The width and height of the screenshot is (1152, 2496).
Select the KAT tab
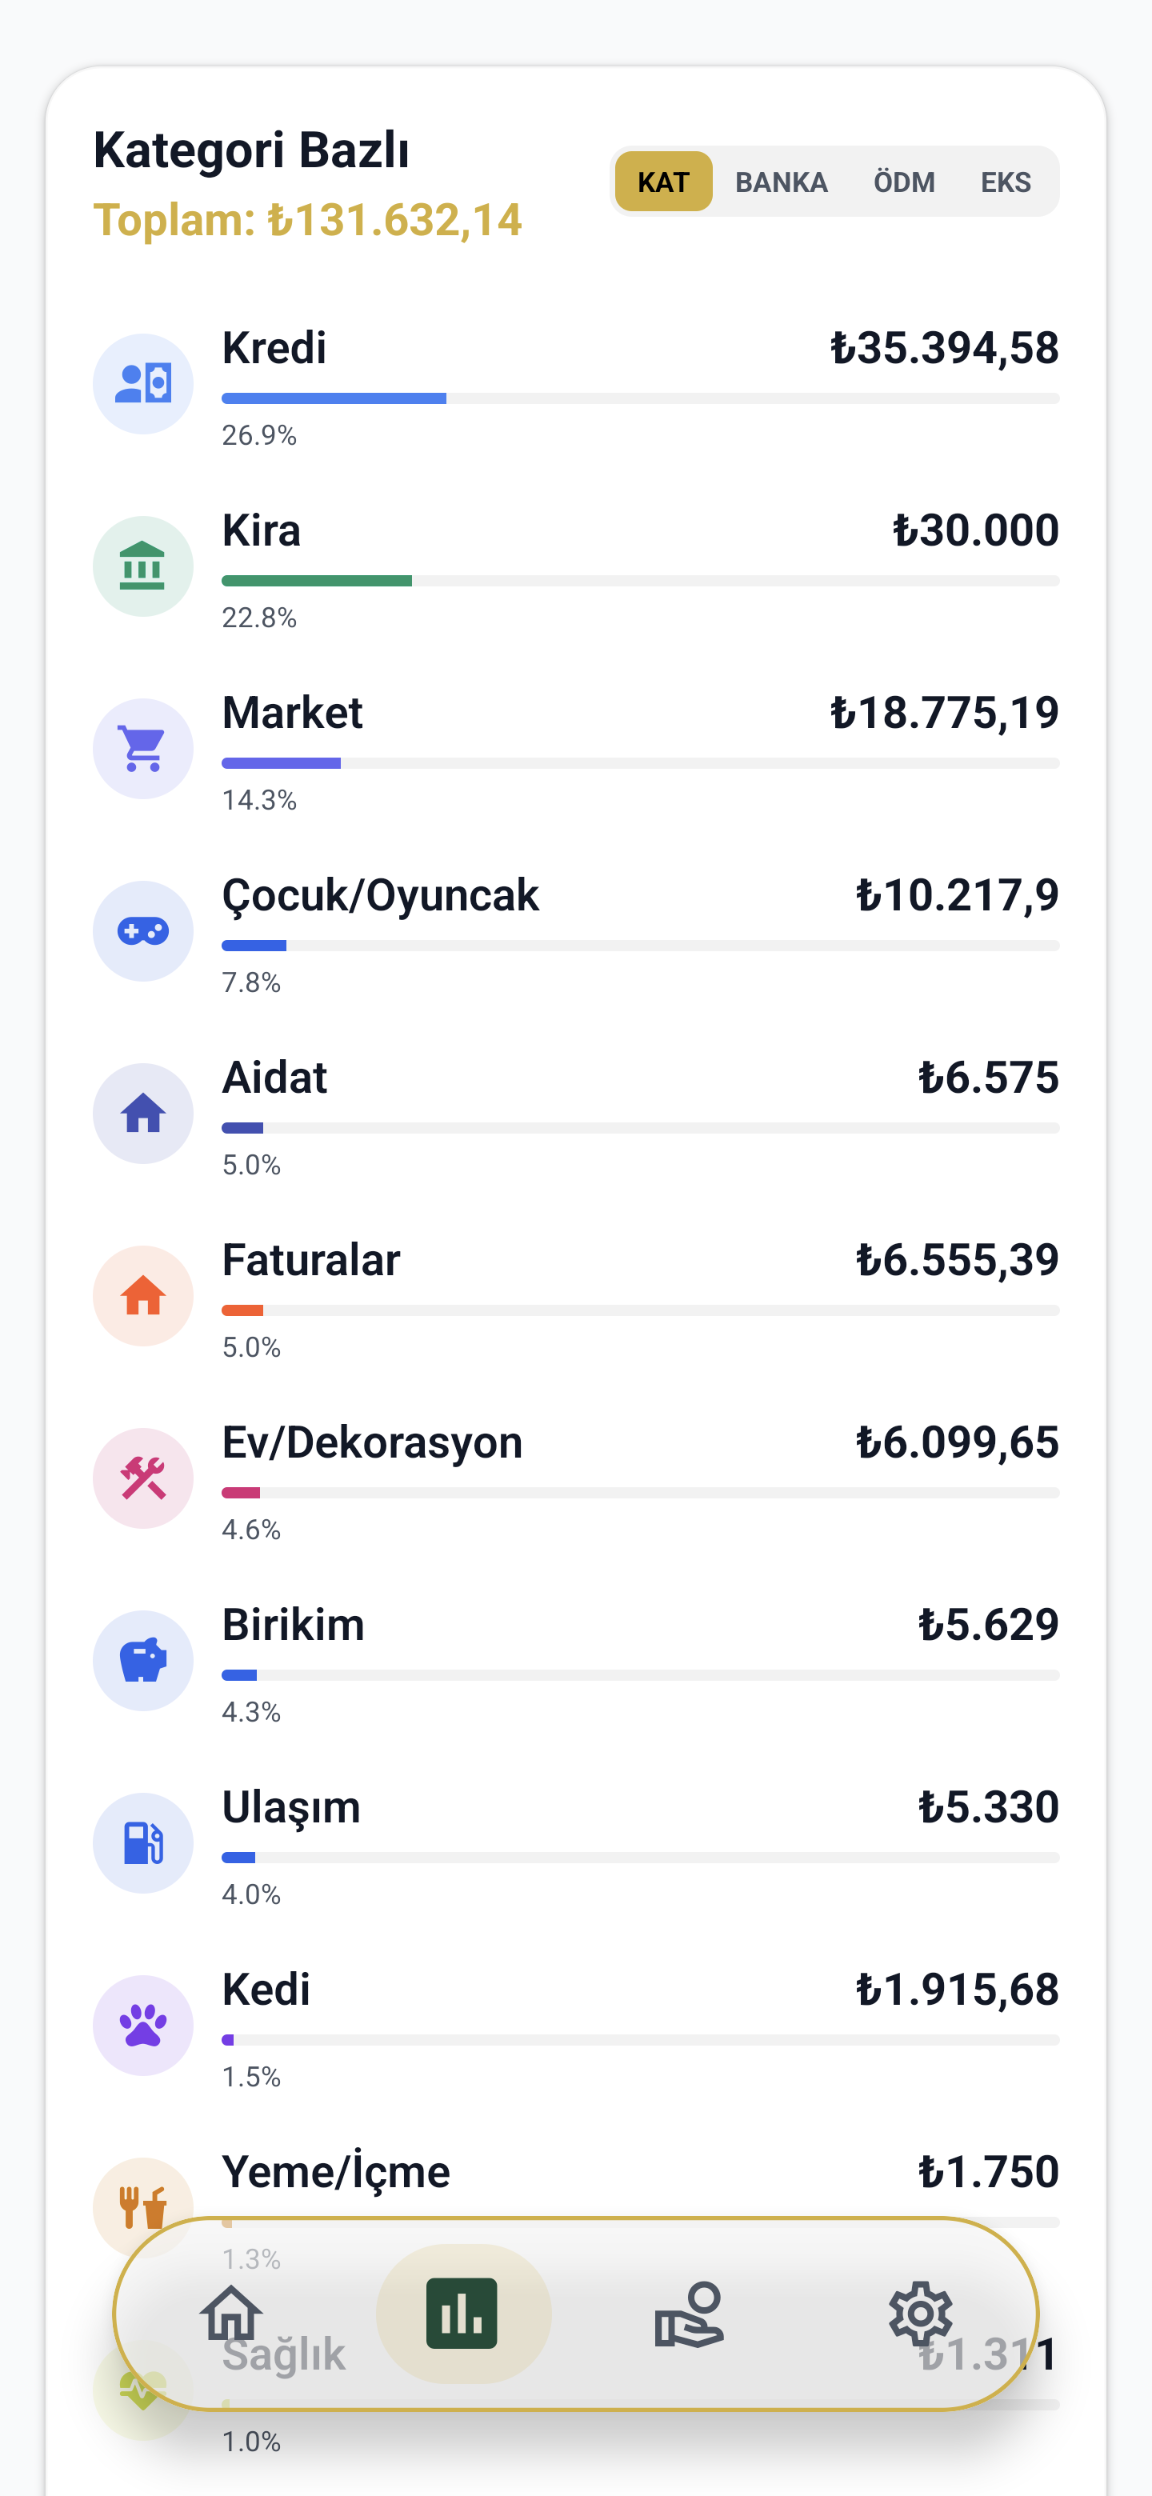[663, 182]
